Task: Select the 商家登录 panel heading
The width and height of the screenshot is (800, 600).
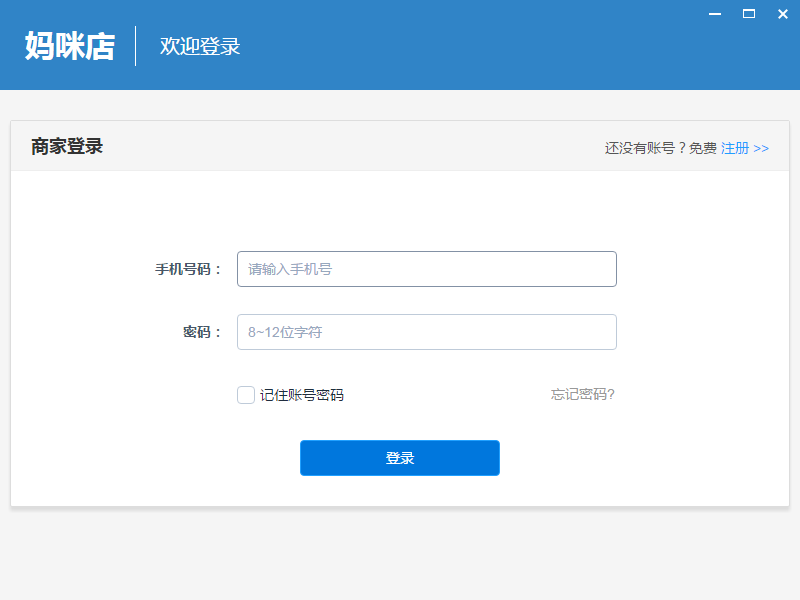Action: click(x=67, y=147)
